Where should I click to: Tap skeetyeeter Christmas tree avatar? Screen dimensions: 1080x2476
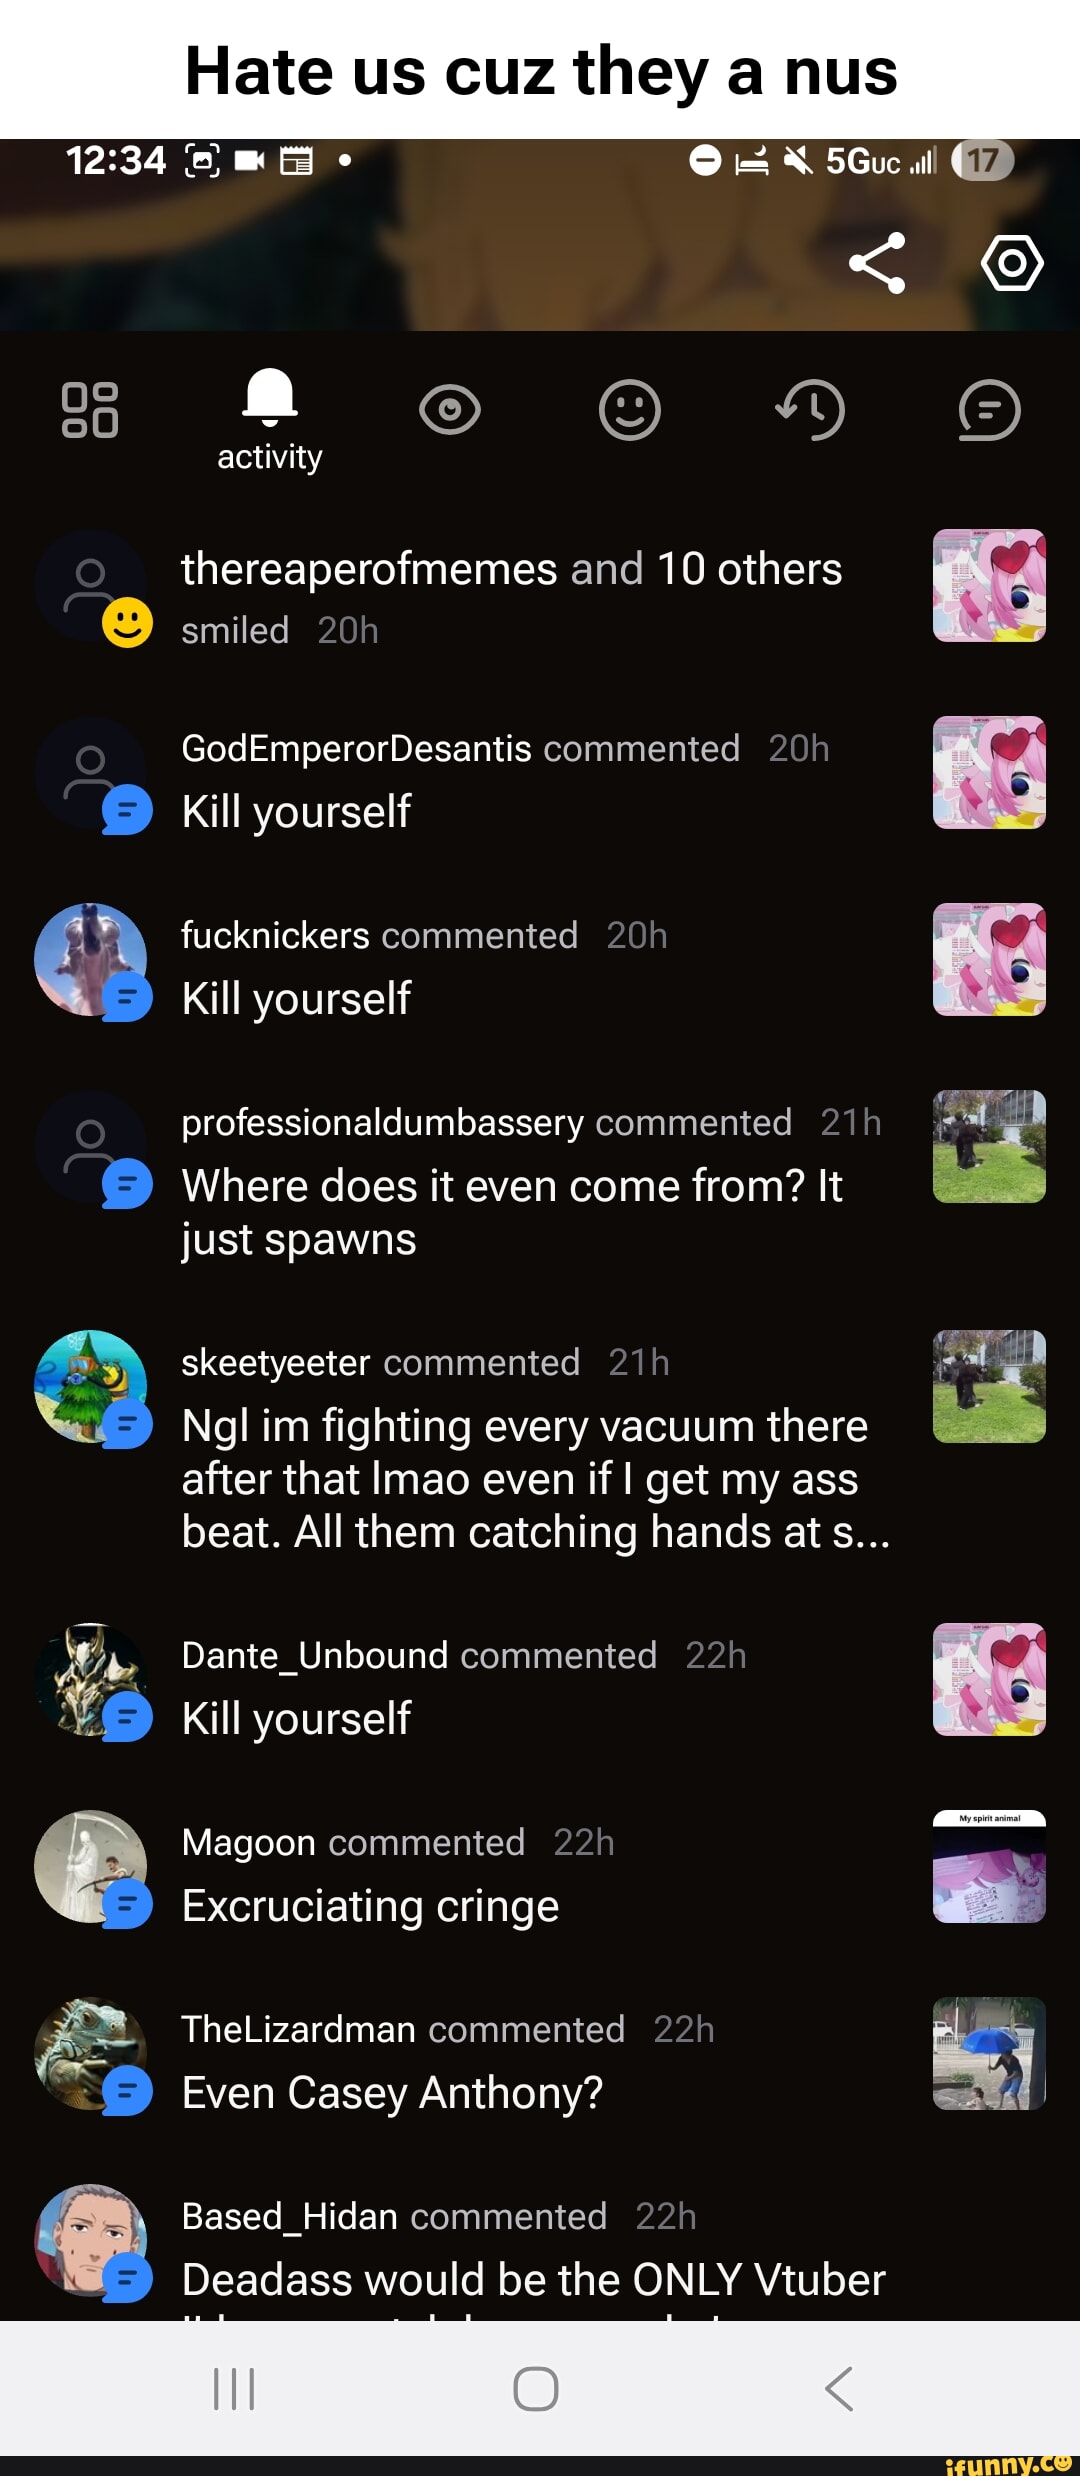(x=90, y=1386)
